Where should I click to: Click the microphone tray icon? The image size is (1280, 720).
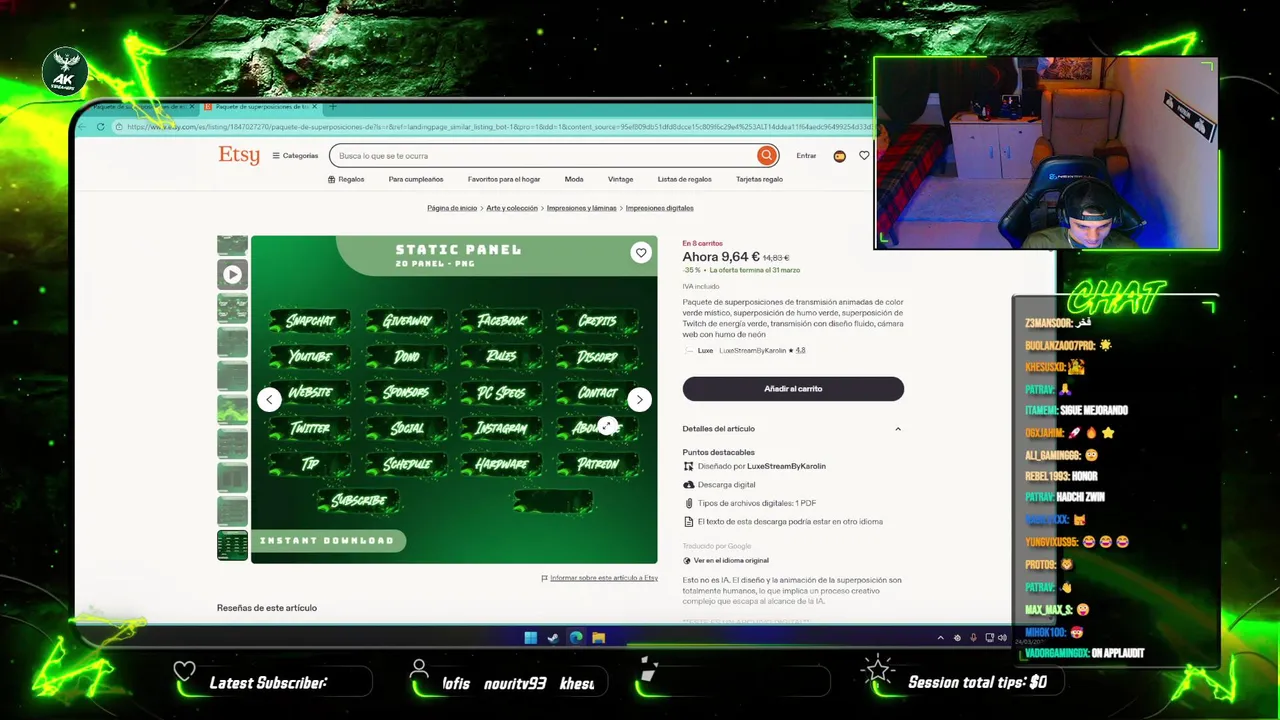[973, 638]
